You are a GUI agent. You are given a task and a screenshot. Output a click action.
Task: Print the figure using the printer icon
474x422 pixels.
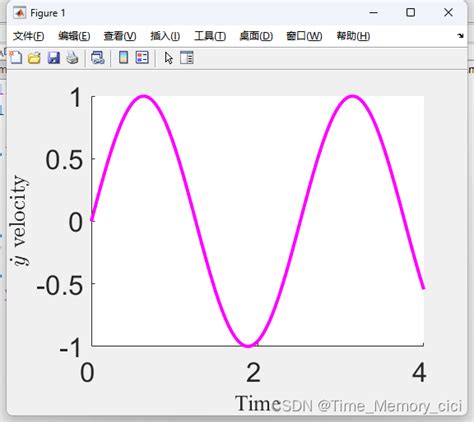(72, 58)
